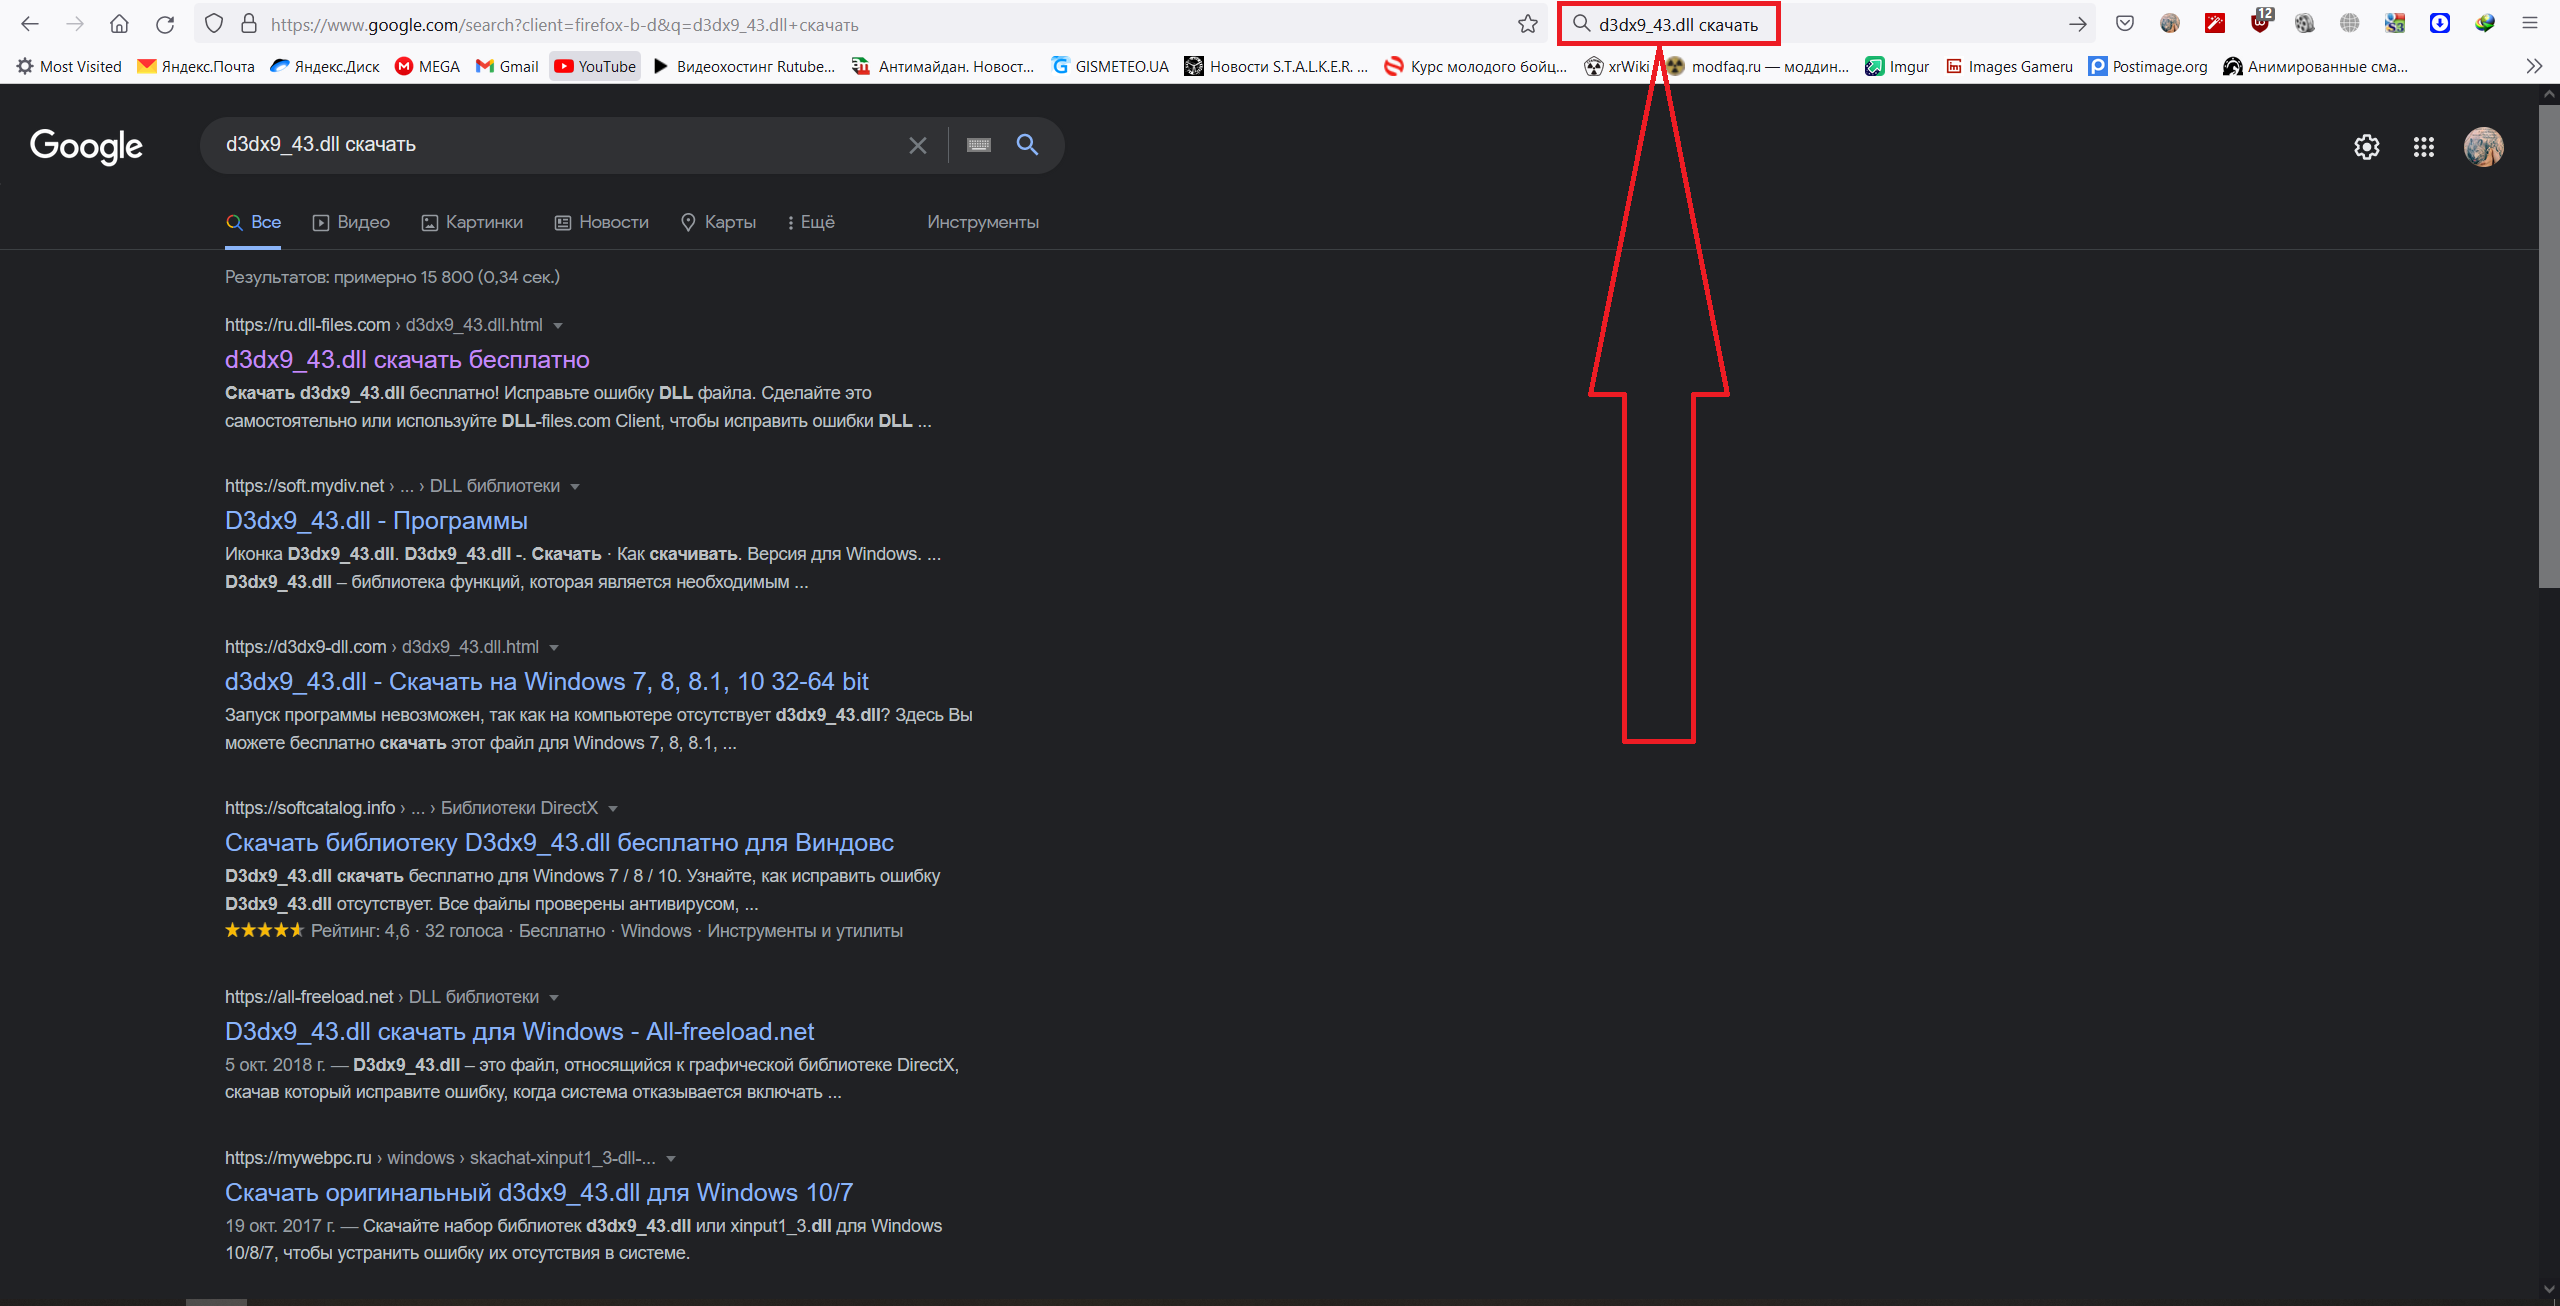The height and width of the screenshot is (1306, 2560).
Task: Click the Firefox Home button
Action: pyautogui.click(x=119, y=24)
